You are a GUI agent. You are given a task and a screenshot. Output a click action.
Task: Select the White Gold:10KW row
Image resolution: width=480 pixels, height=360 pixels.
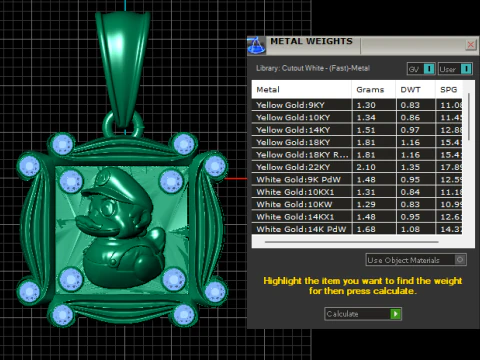pos(357,204)
